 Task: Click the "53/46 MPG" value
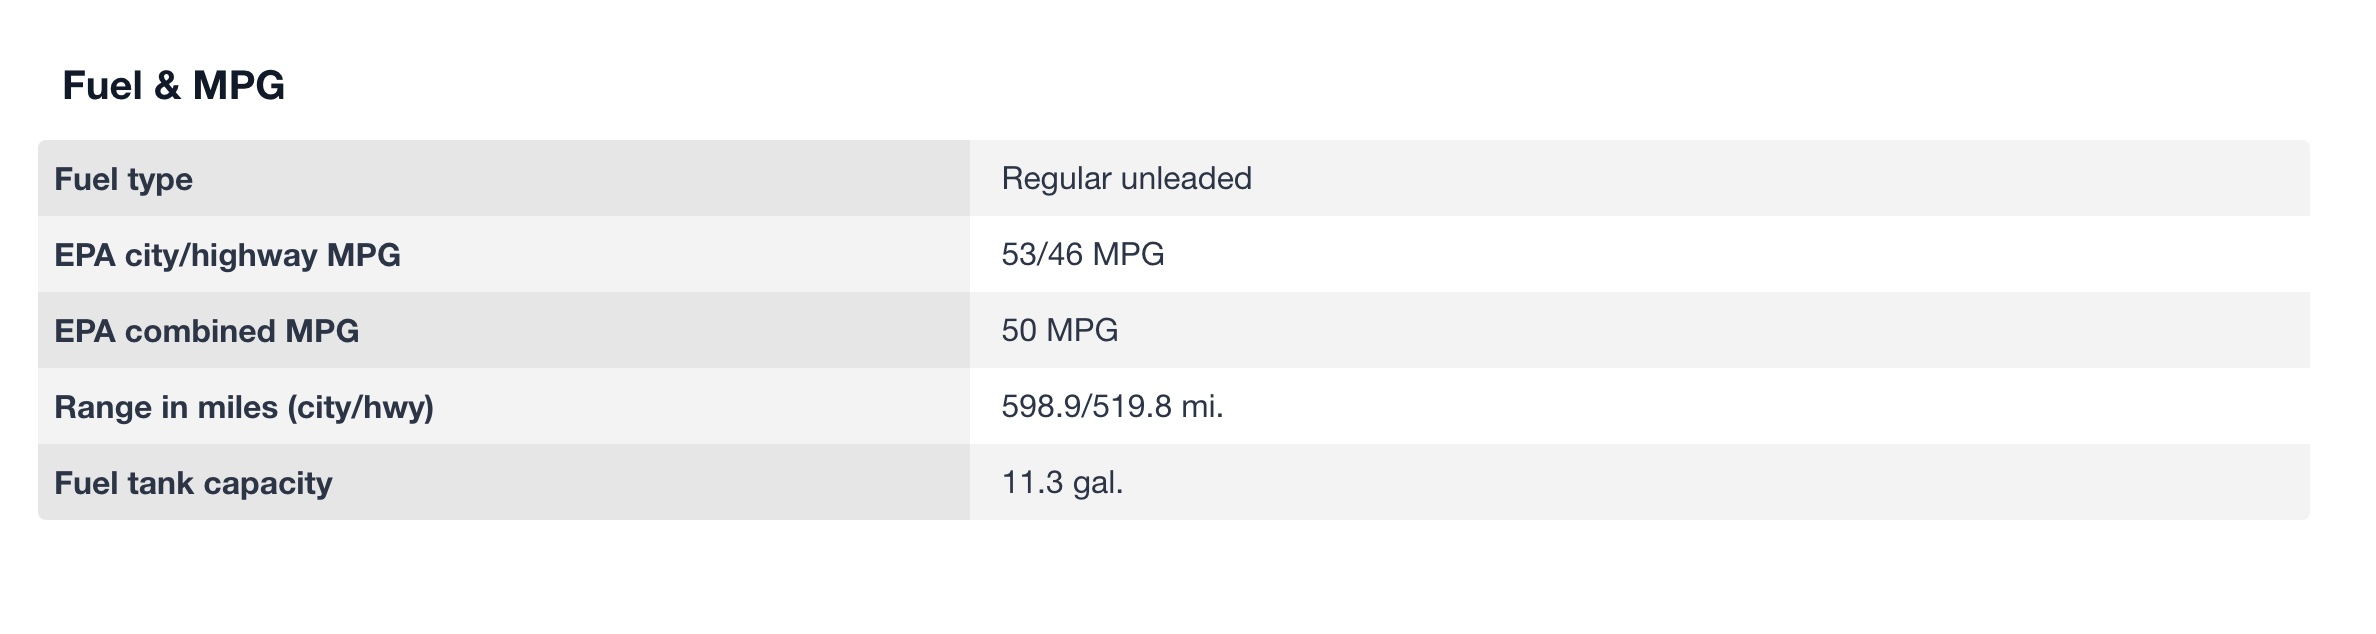click(1082, 254)
